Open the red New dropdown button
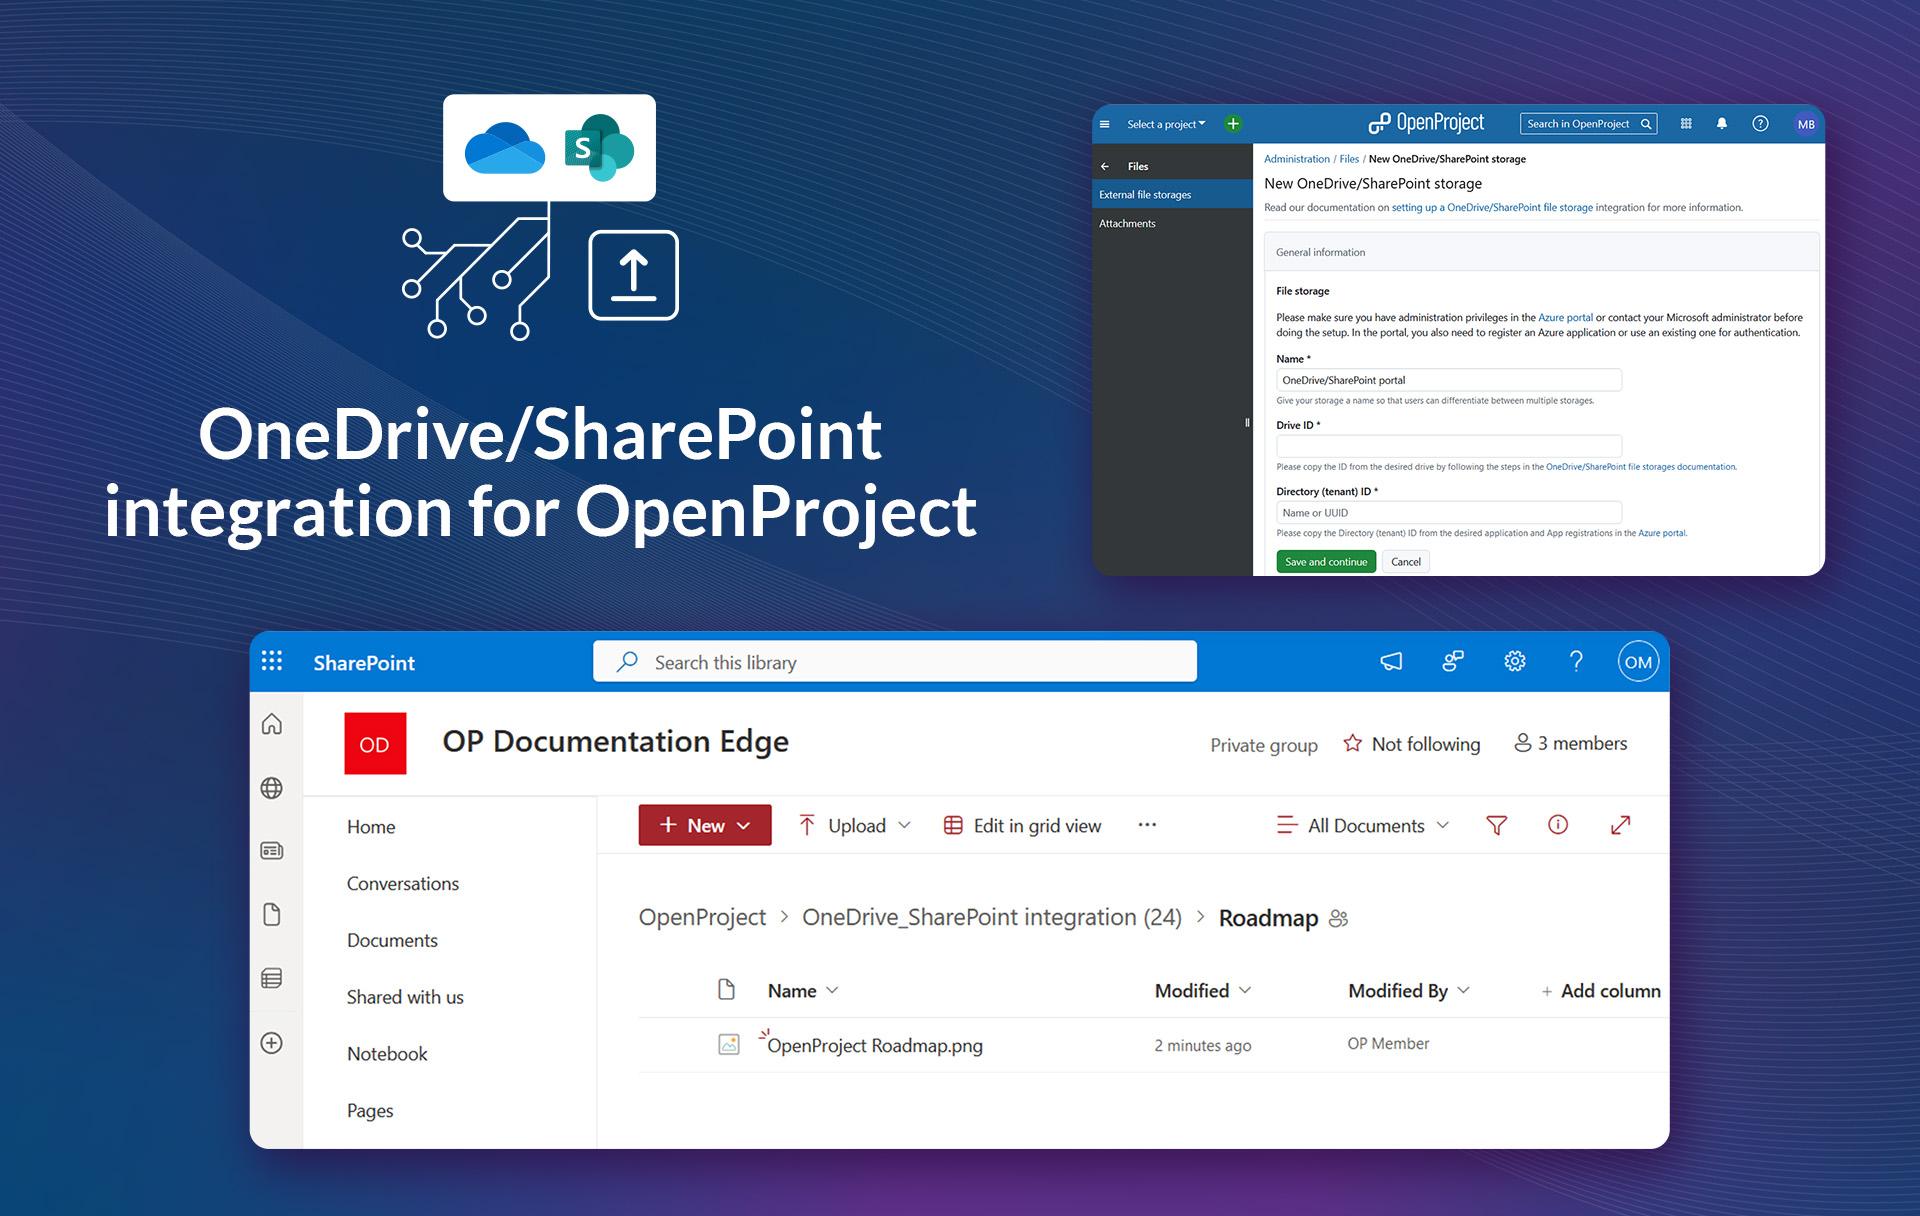This screenshot has width=1920, height=1216. (x=705, y=825)
